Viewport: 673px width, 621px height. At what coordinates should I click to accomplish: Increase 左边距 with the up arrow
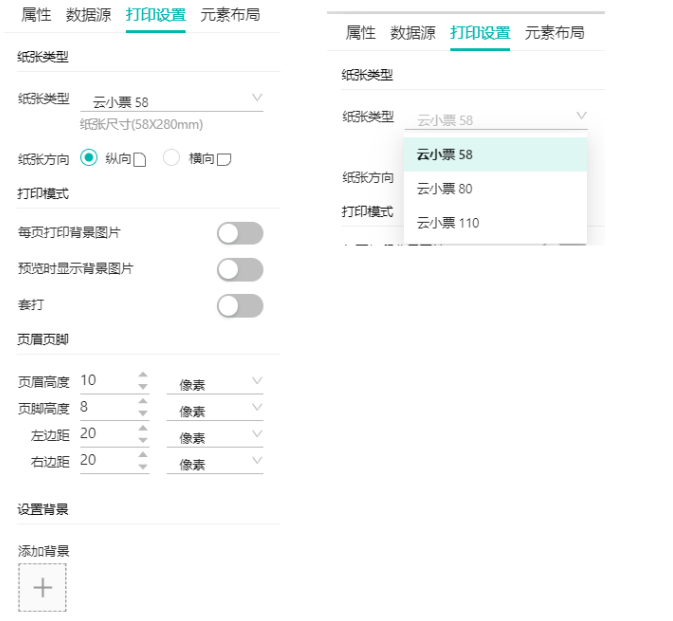[x=143, y=428]
